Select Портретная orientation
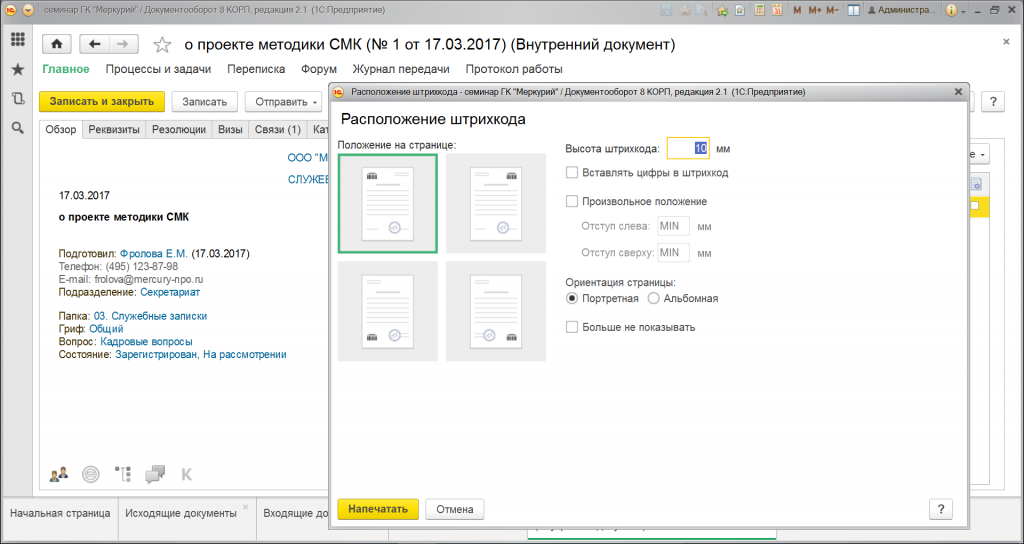Screen dimensions: 1024x544 tap(572, 298)
